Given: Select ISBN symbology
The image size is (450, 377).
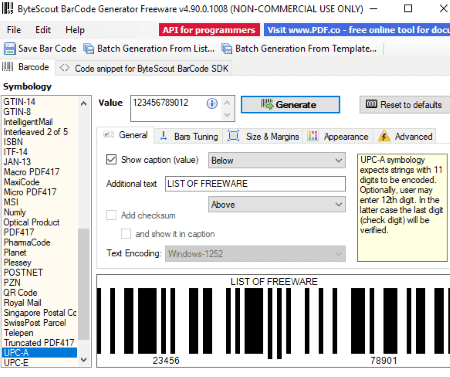Looking at the screenshot, I should coord(39,142).
